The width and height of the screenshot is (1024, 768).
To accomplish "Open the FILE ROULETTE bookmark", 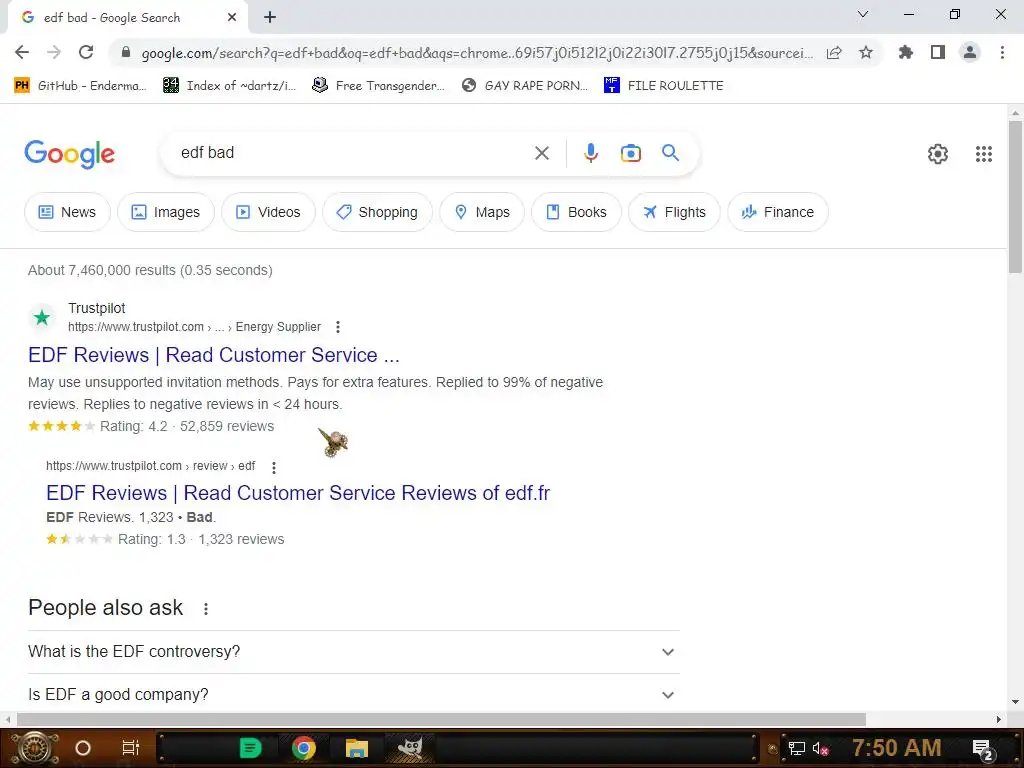I will (664, 86).
